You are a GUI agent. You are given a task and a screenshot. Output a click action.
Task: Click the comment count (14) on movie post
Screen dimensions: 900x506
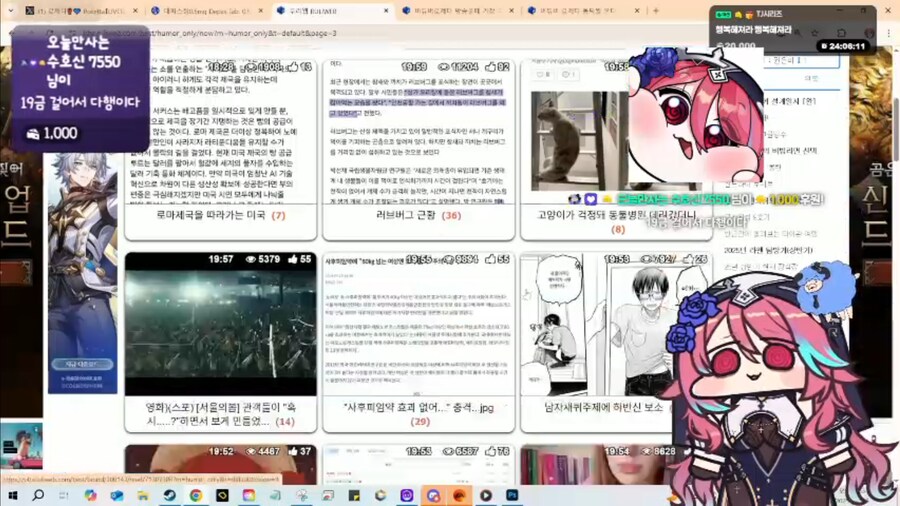285,422
